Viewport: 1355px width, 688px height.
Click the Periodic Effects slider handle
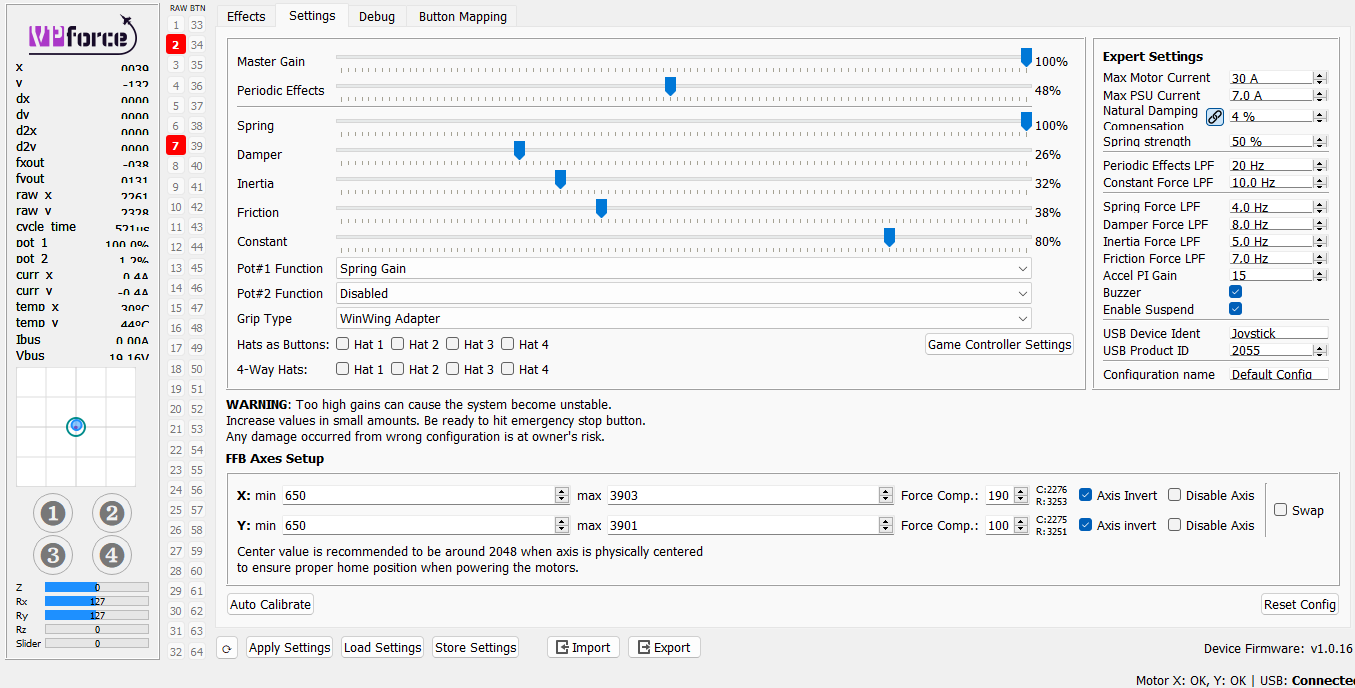[x=670, y=86]
